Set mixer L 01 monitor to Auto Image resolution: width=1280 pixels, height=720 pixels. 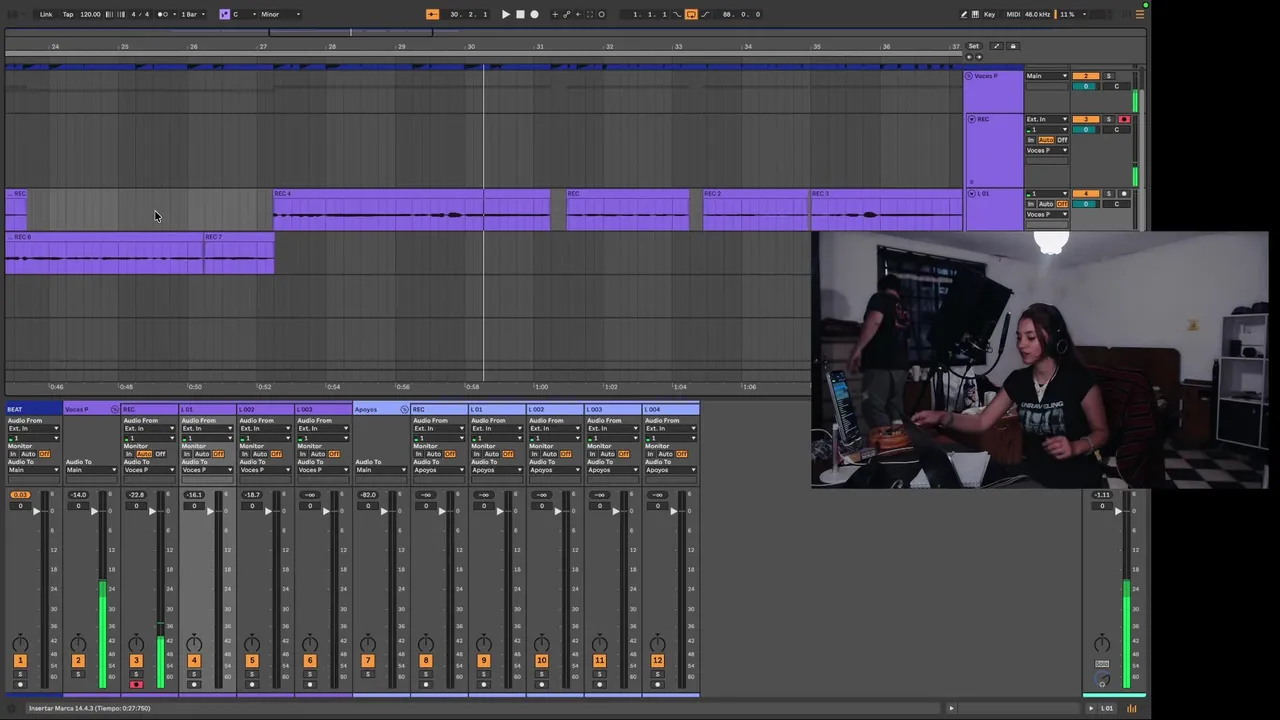pyautogui.click(x=202, y=454)
